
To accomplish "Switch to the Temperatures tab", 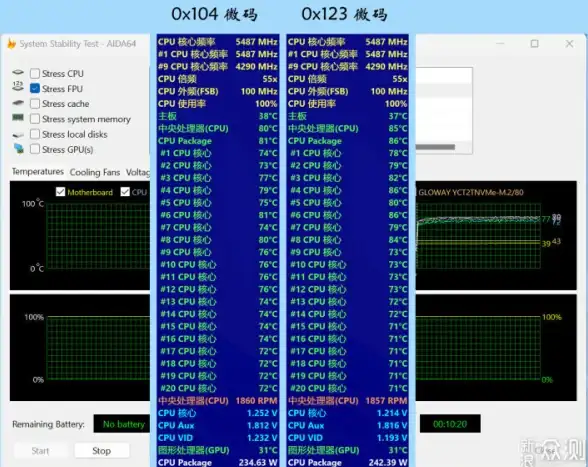I will click(38, 171).
